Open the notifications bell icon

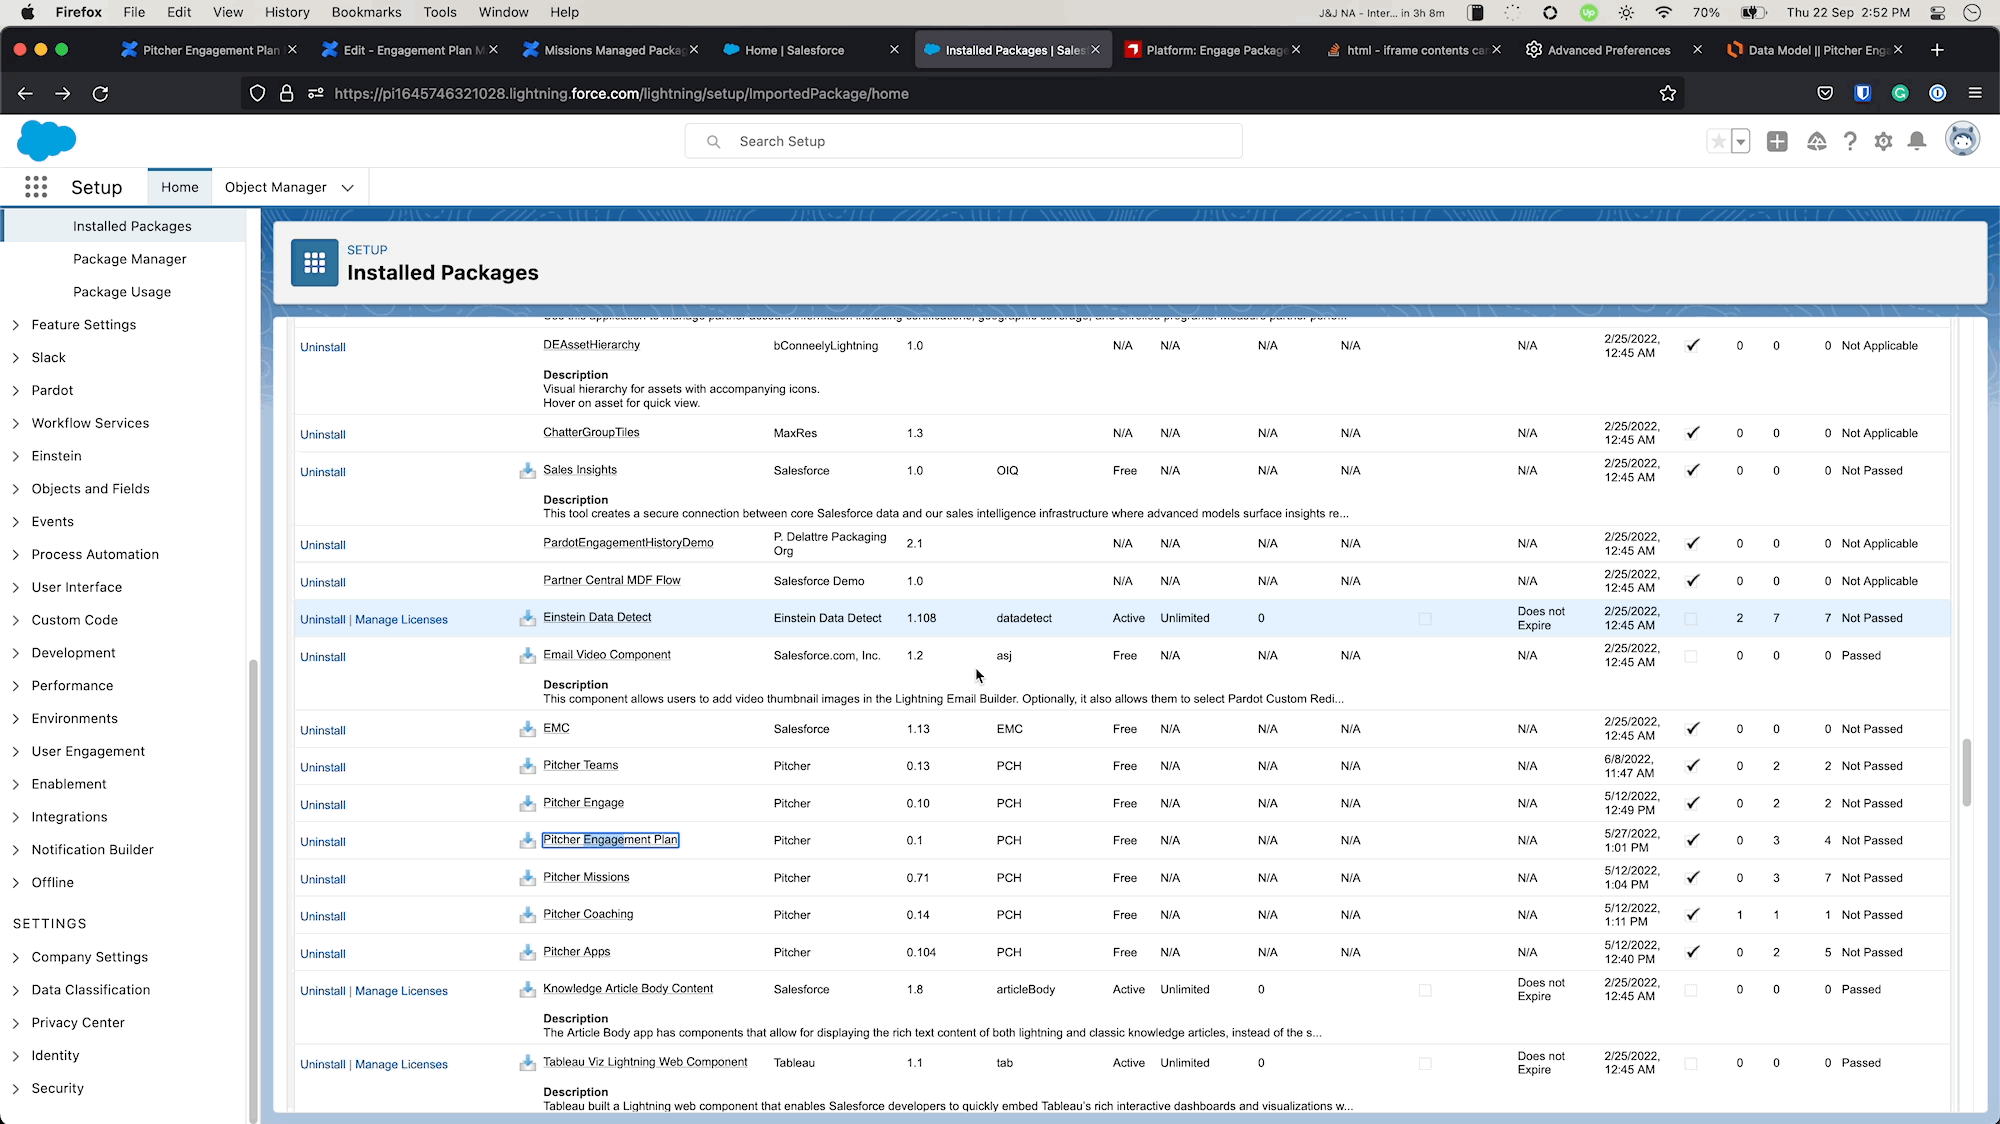pos(1916,142)
